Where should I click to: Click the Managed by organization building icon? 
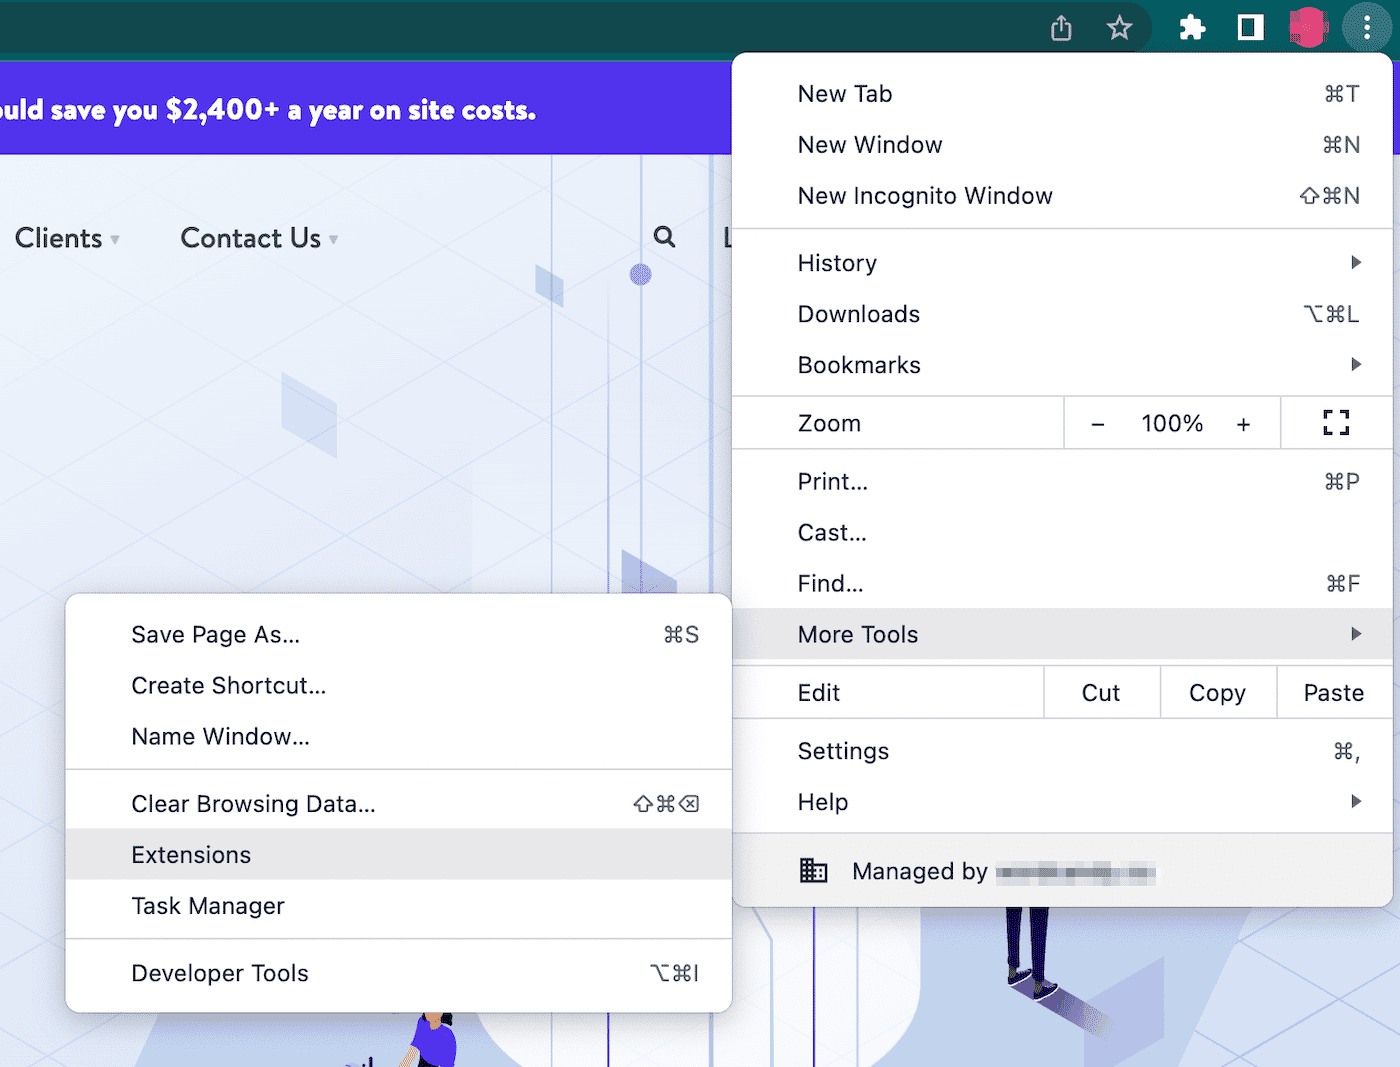[814, 870]
